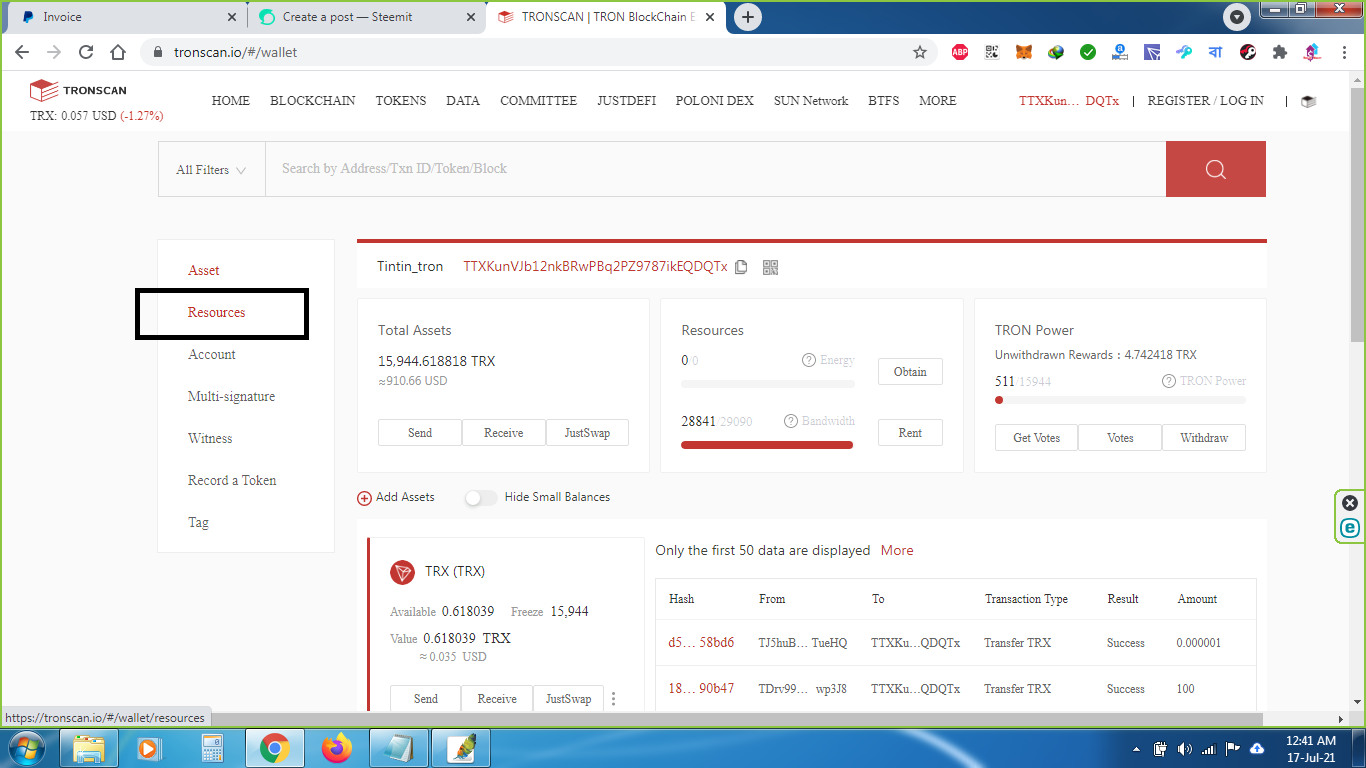Open the Chrome profile dropdown arrow
The height and width of the screenshot is (768, 1366).
(1237, 17)
